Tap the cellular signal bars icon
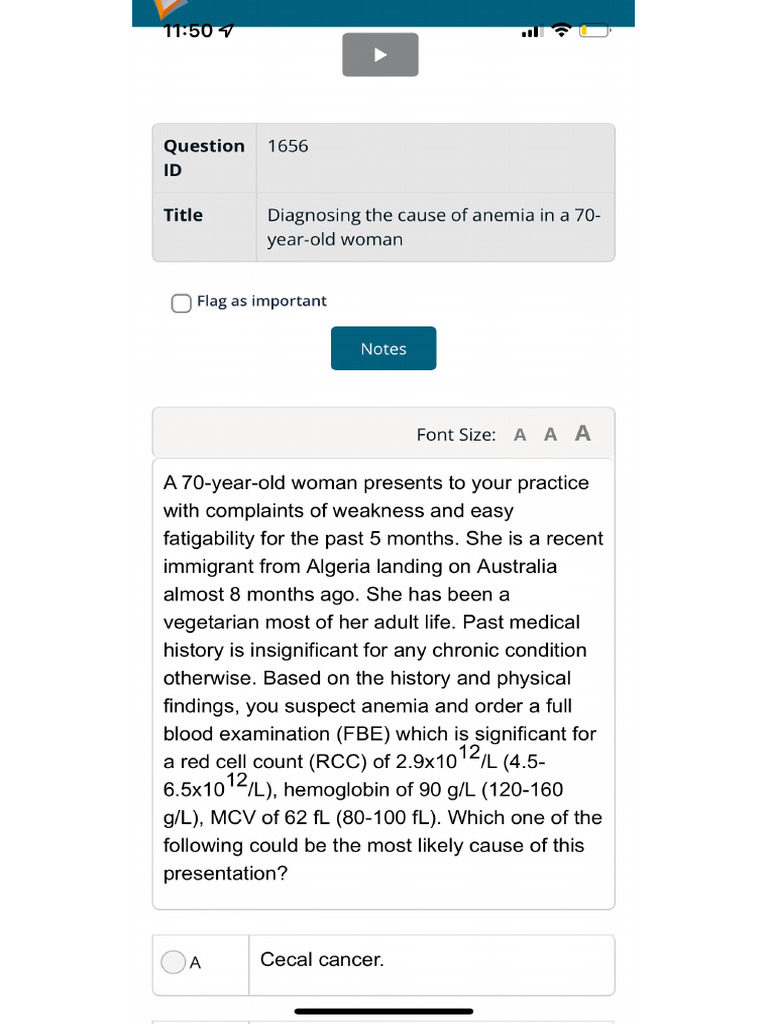The height and width of the screenshot is (1024, 768). tap(532, 32)
